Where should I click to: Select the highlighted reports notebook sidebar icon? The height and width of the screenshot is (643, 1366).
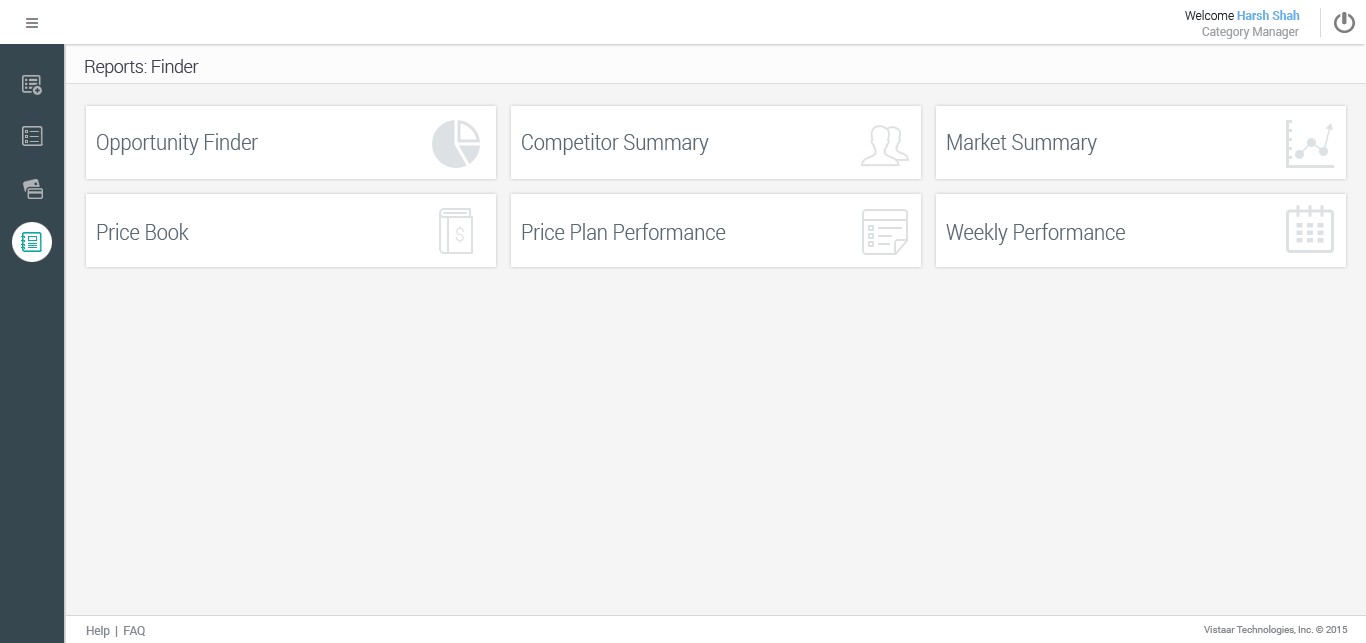[x=32, y=242]
